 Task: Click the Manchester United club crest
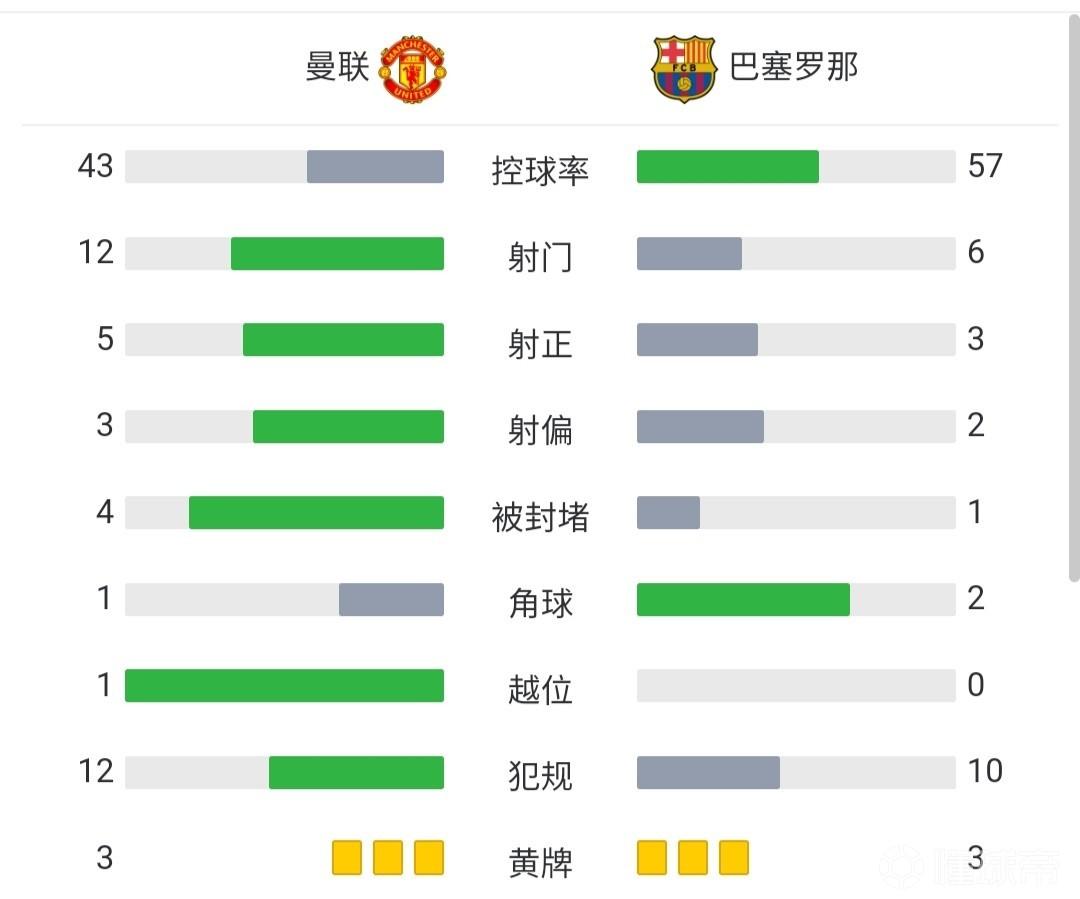[x=415, y=68]
